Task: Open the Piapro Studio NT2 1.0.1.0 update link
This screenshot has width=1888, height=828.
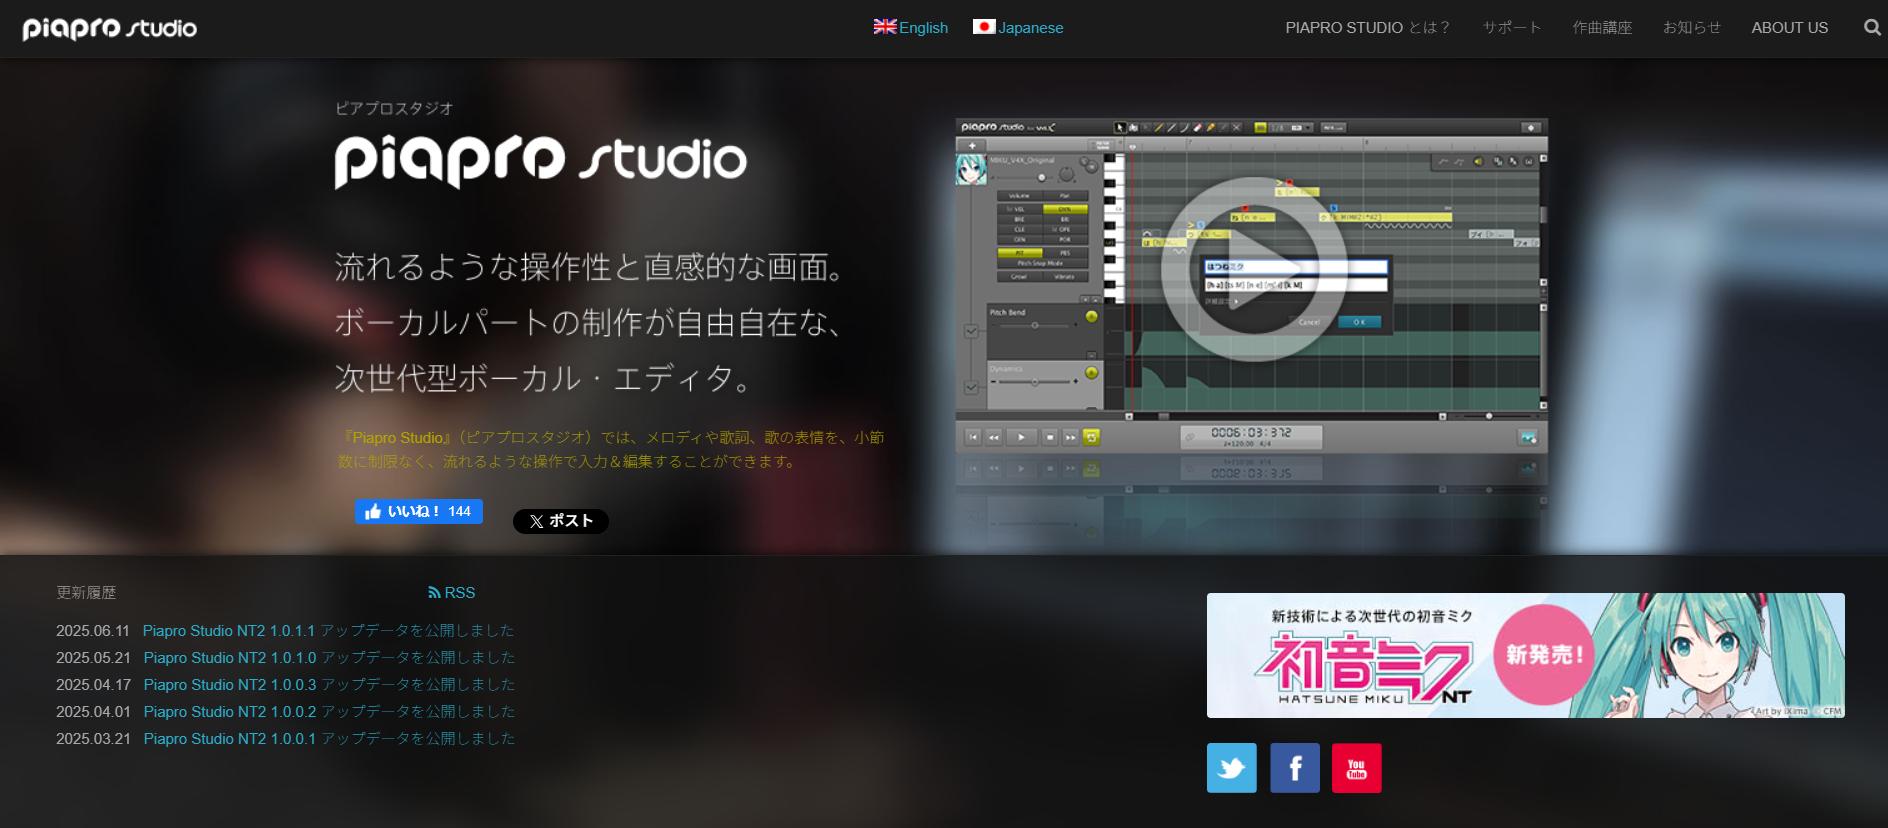Action: [330, 658]
